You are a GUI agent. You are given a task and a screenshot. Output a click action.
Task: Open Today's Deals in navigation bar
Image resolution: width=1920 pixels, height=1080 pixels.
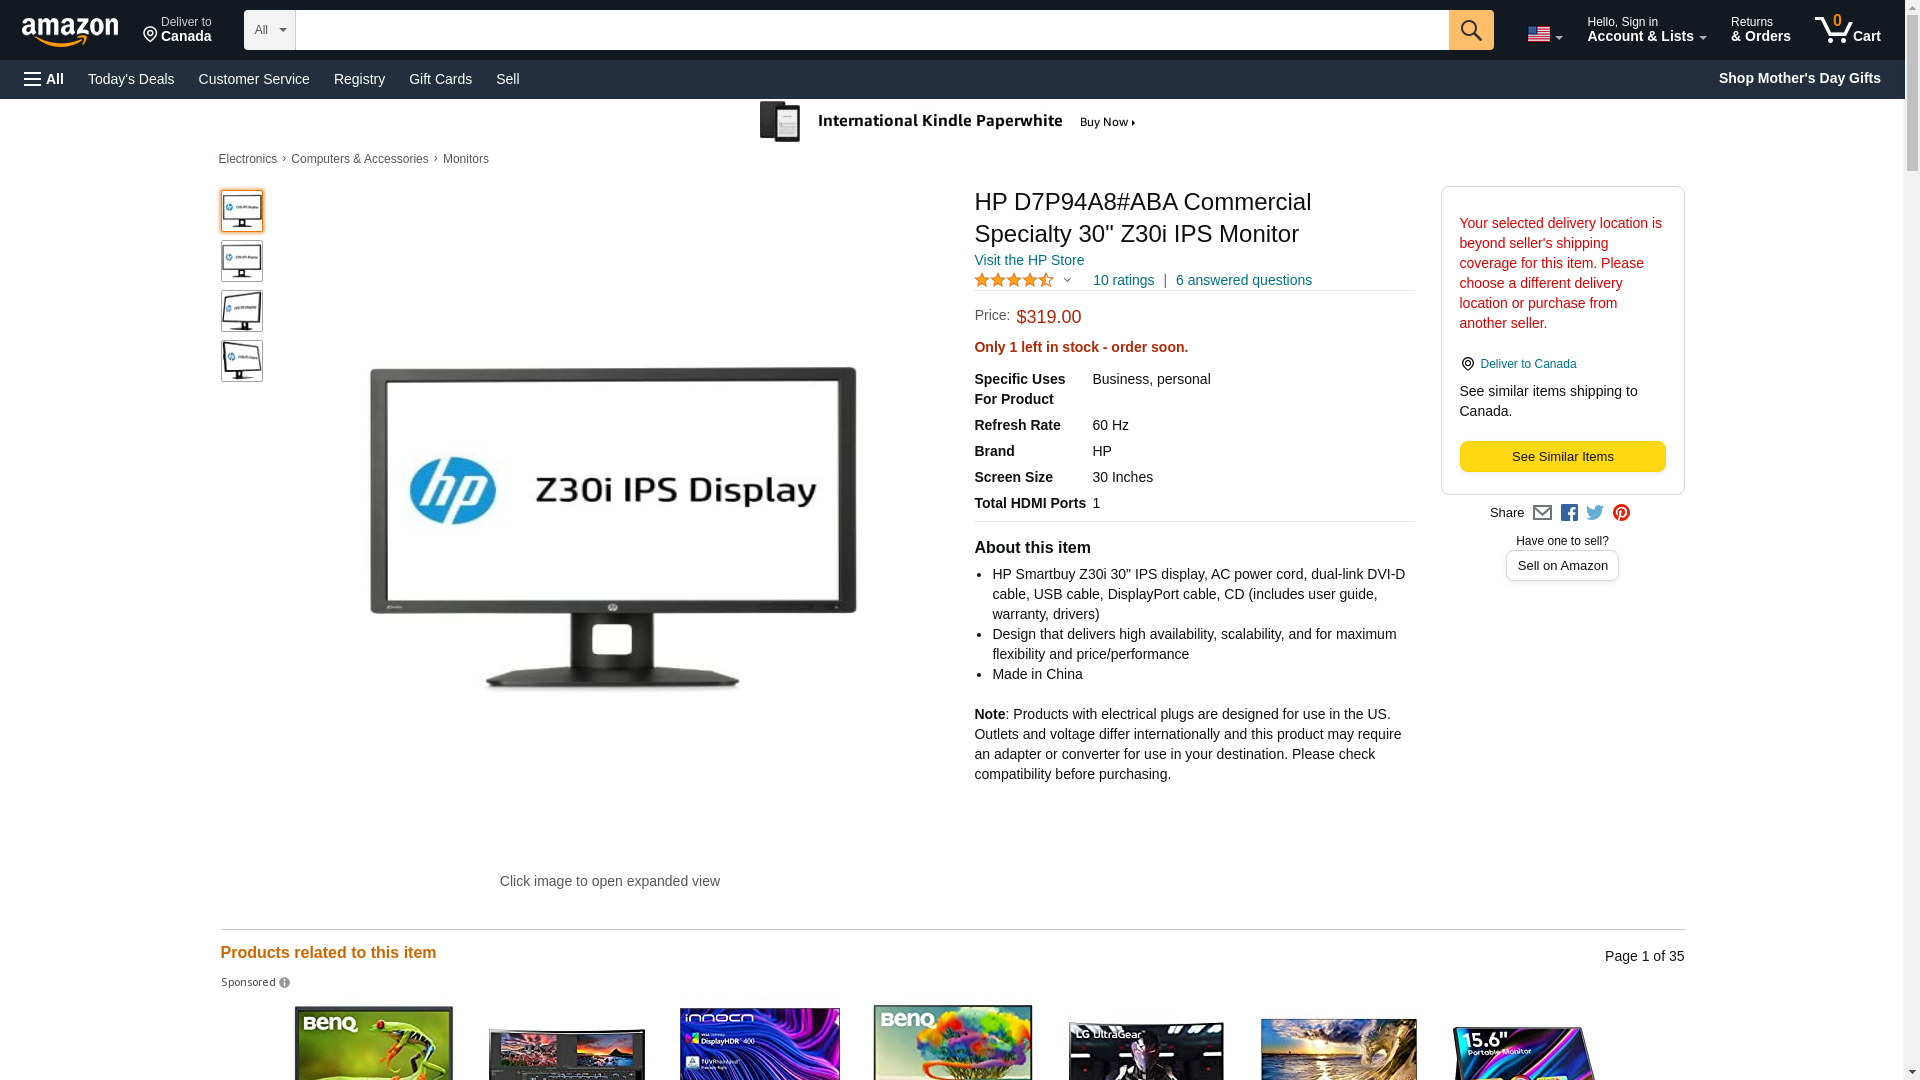(131, 79)
